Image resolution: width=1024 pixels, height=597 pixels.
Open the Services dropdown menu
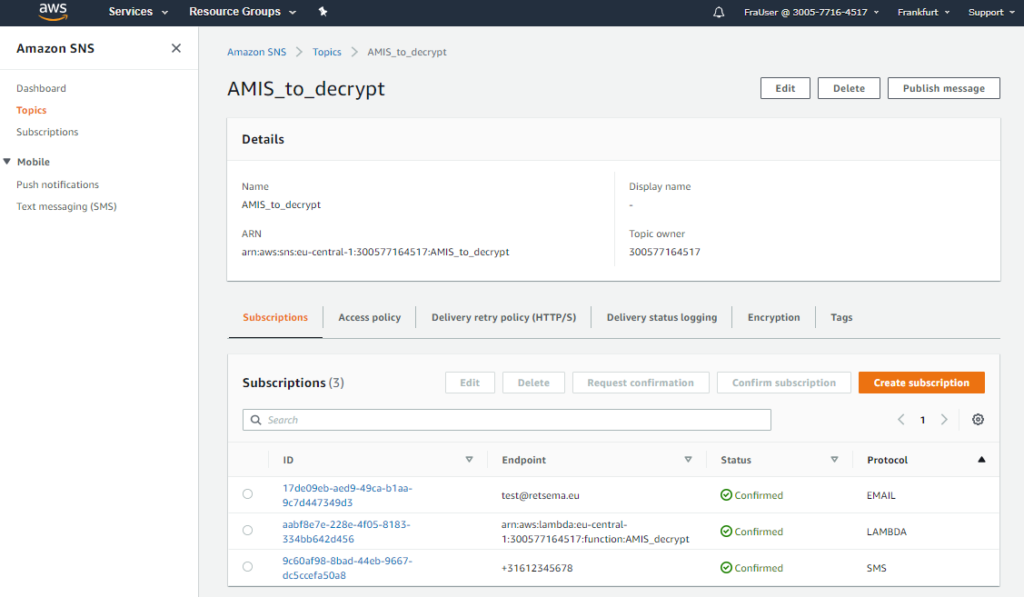(138, 12)
